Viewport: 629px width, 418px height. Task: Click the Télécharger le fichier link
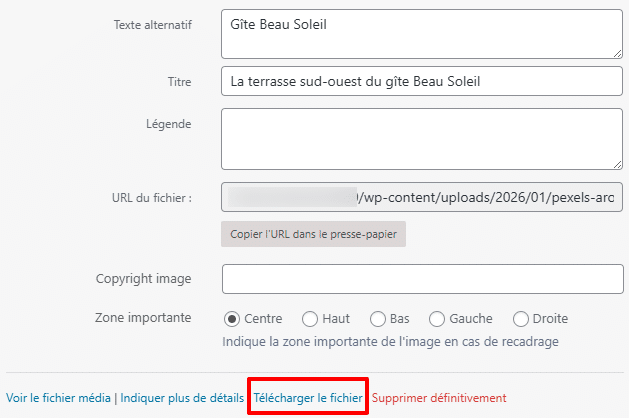tap(308, 398)
